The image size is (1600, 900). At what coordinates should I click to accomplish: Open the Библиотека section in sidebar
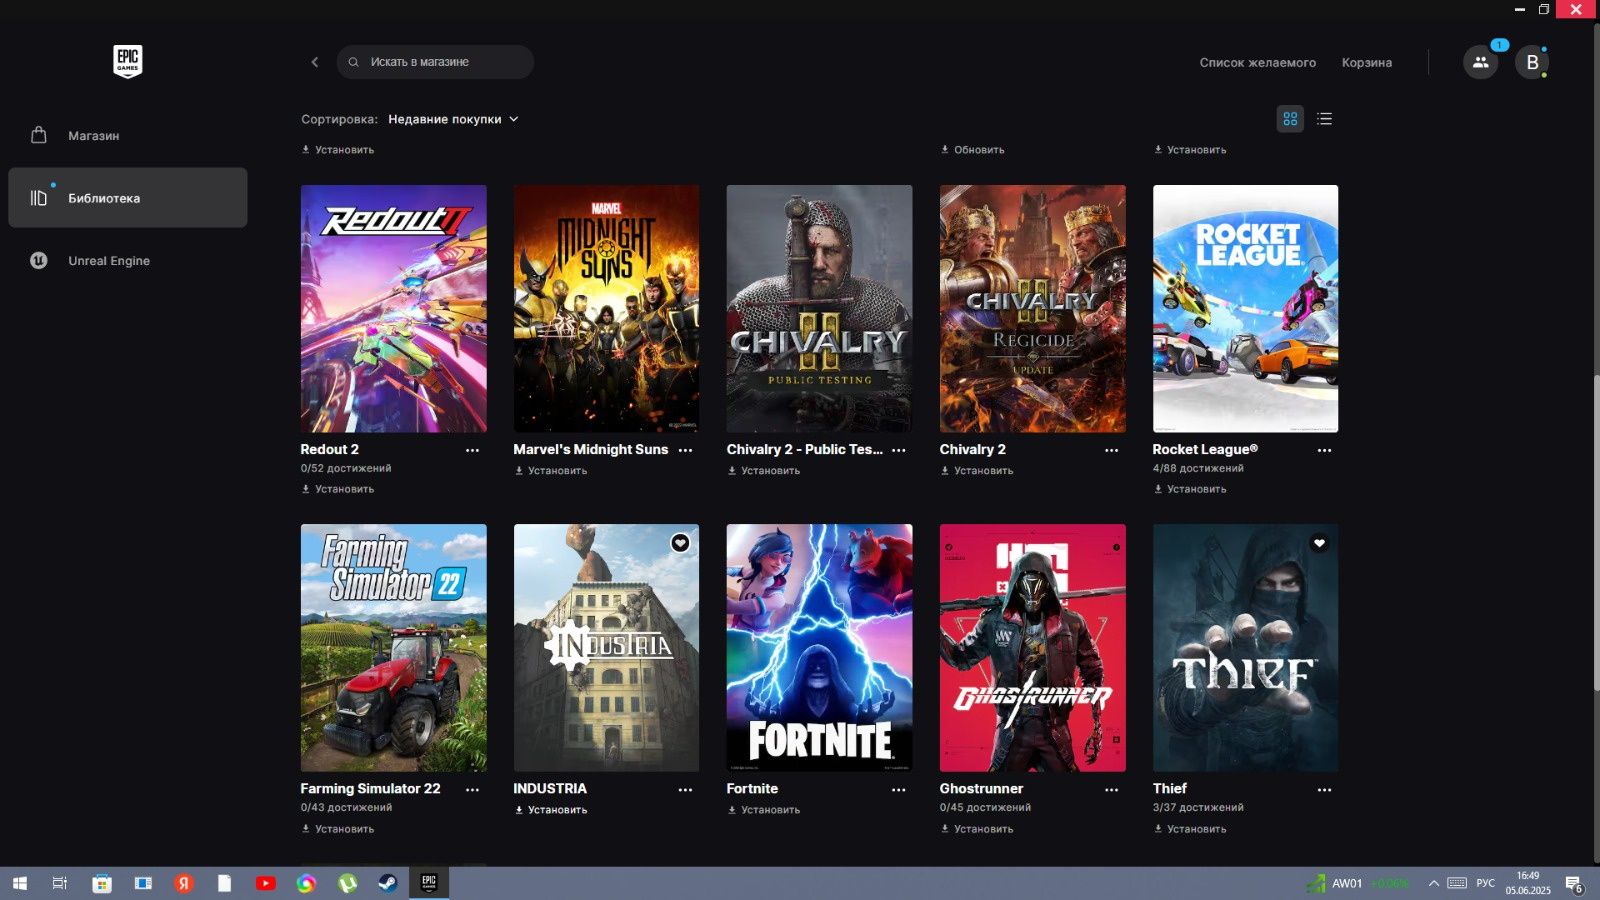point(128,198)
